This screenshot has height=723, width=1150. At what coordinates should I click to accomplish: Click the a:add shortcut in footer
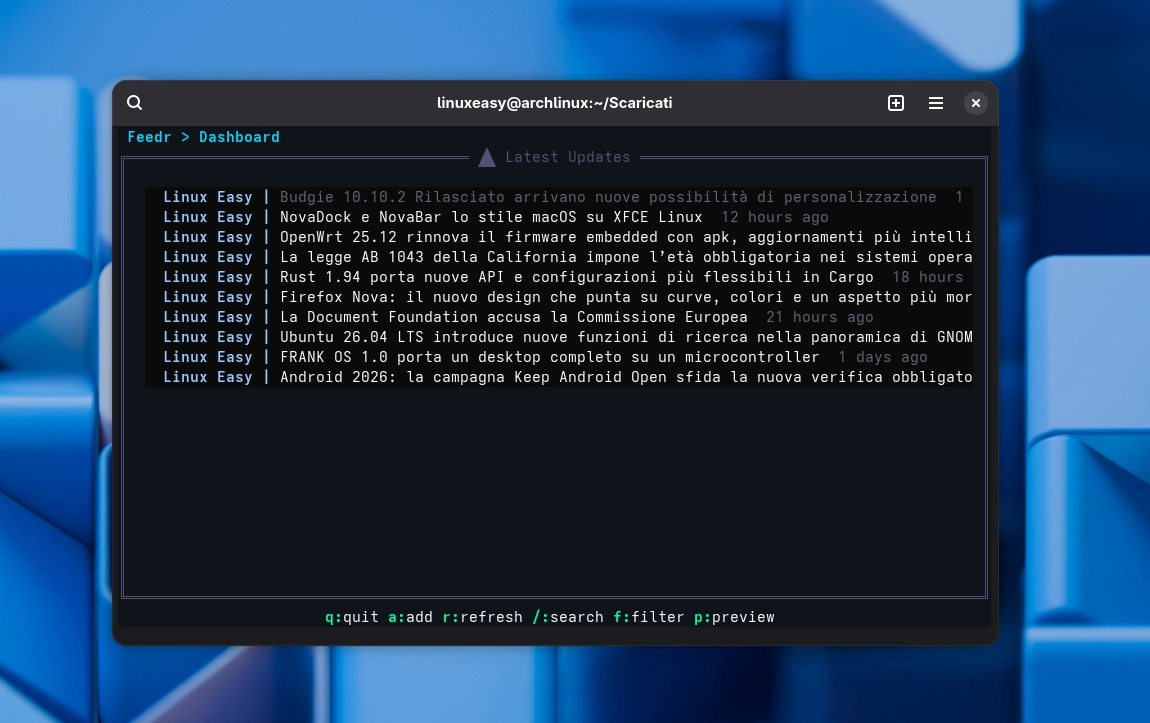point(410,617)
